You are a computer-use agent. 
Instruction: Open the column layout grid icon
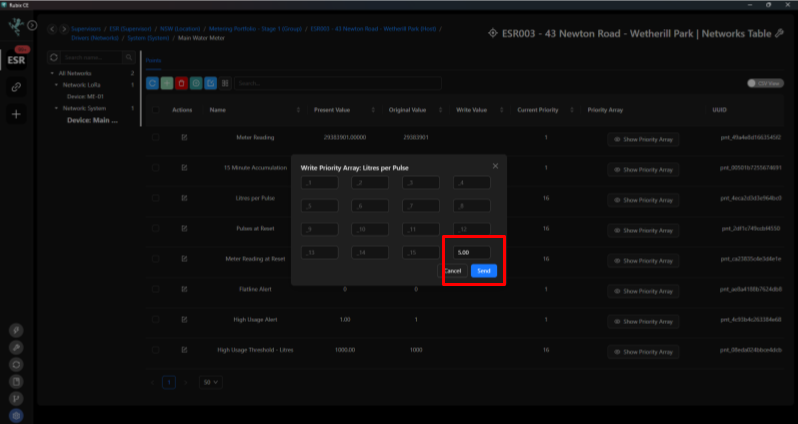tap(225, 83)
